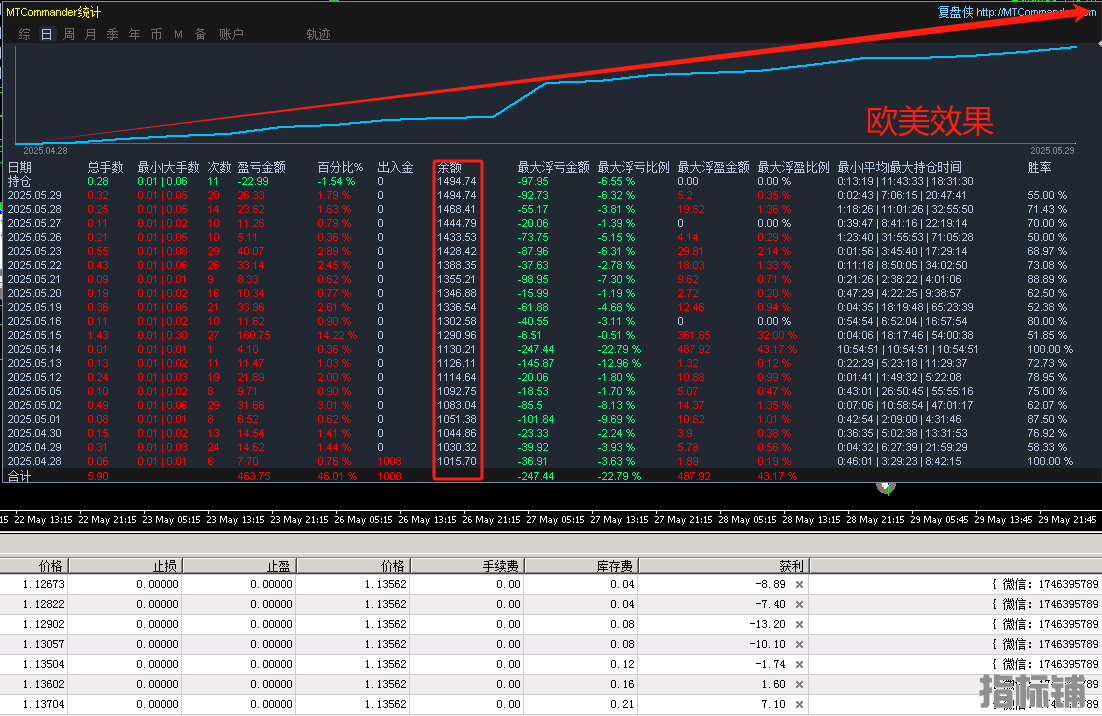This screenshot has width=1102, height=716.
Task: Click the 盈亏金额 column header
Action: pos(261,167)
